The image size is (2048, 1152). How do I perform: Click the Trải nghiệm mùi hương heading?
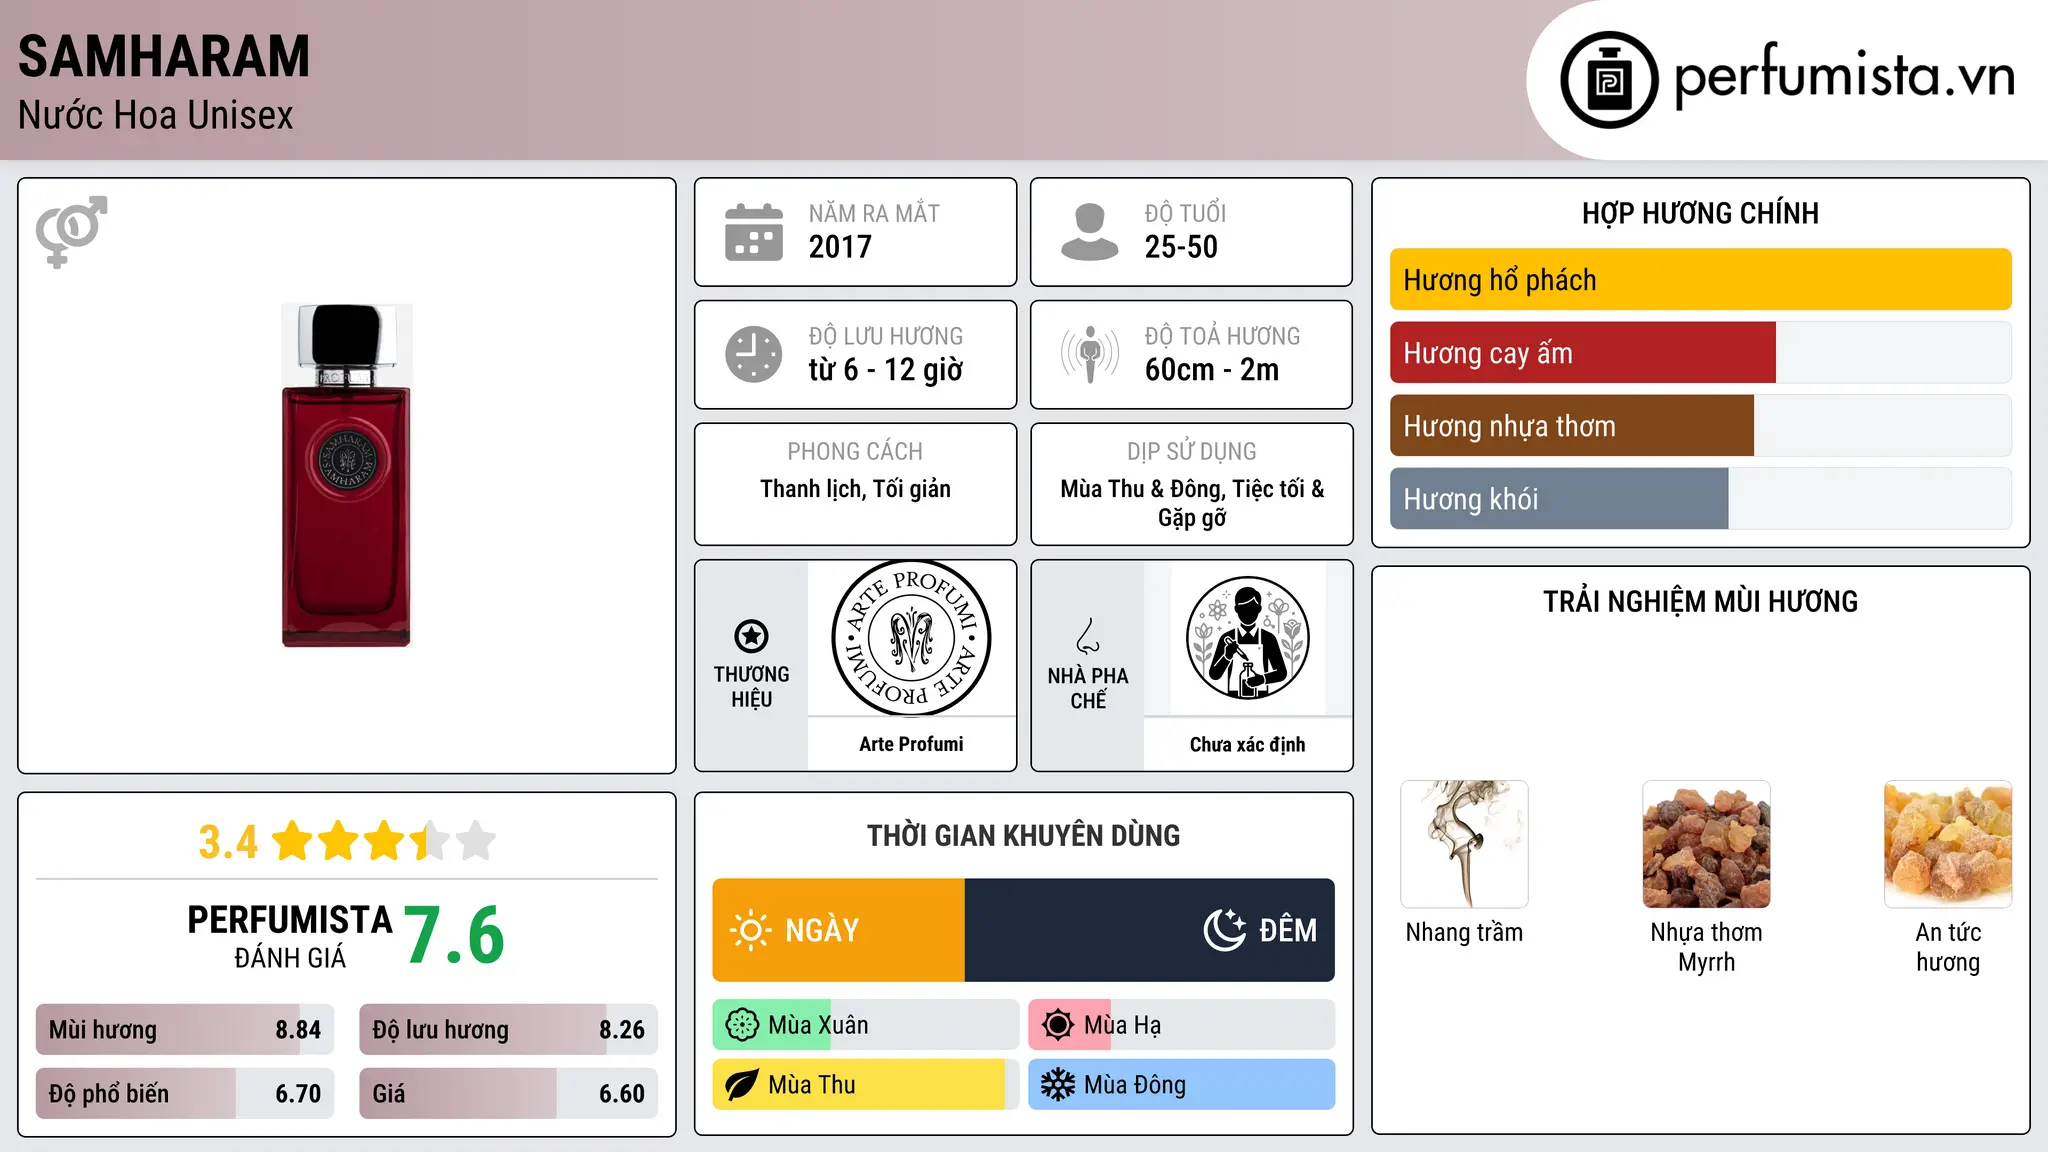(1700, 601)
